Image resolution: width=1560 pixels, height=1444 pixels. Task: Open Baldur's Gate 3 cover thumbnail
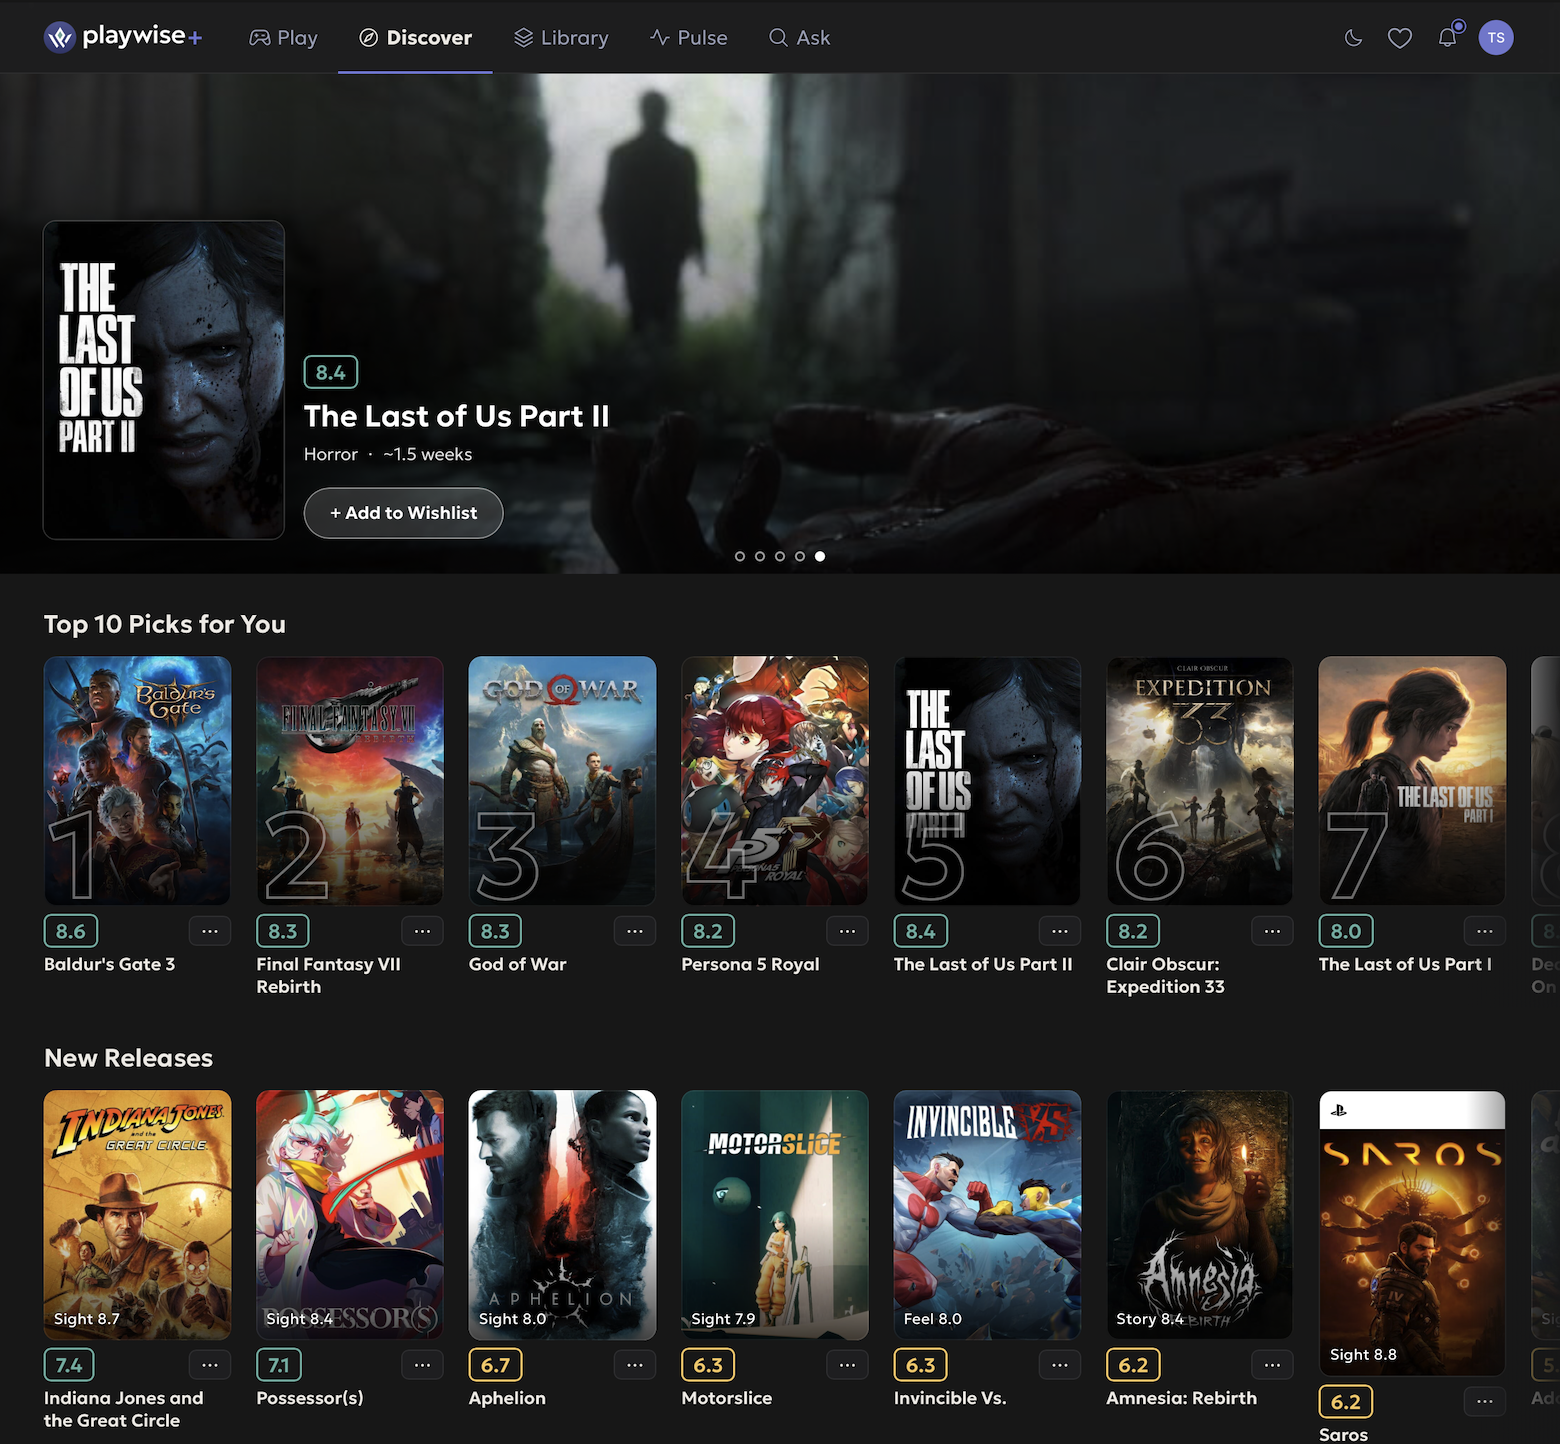138,781
